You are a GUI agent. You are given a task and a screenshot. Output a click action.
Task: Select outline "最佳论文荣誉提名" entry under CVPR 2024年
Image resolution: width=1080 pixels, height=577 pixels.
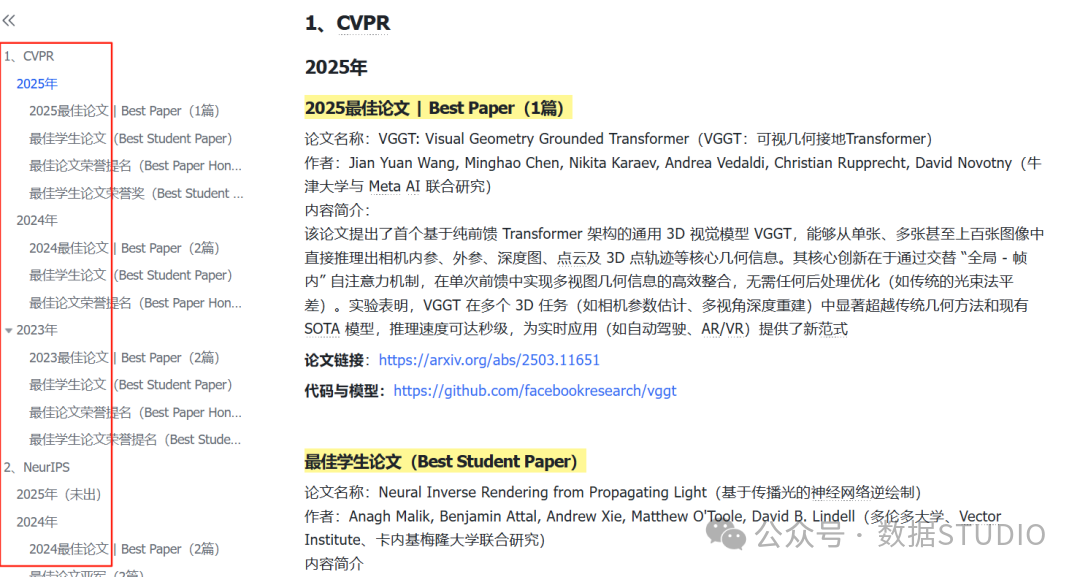tap(135, 303)
